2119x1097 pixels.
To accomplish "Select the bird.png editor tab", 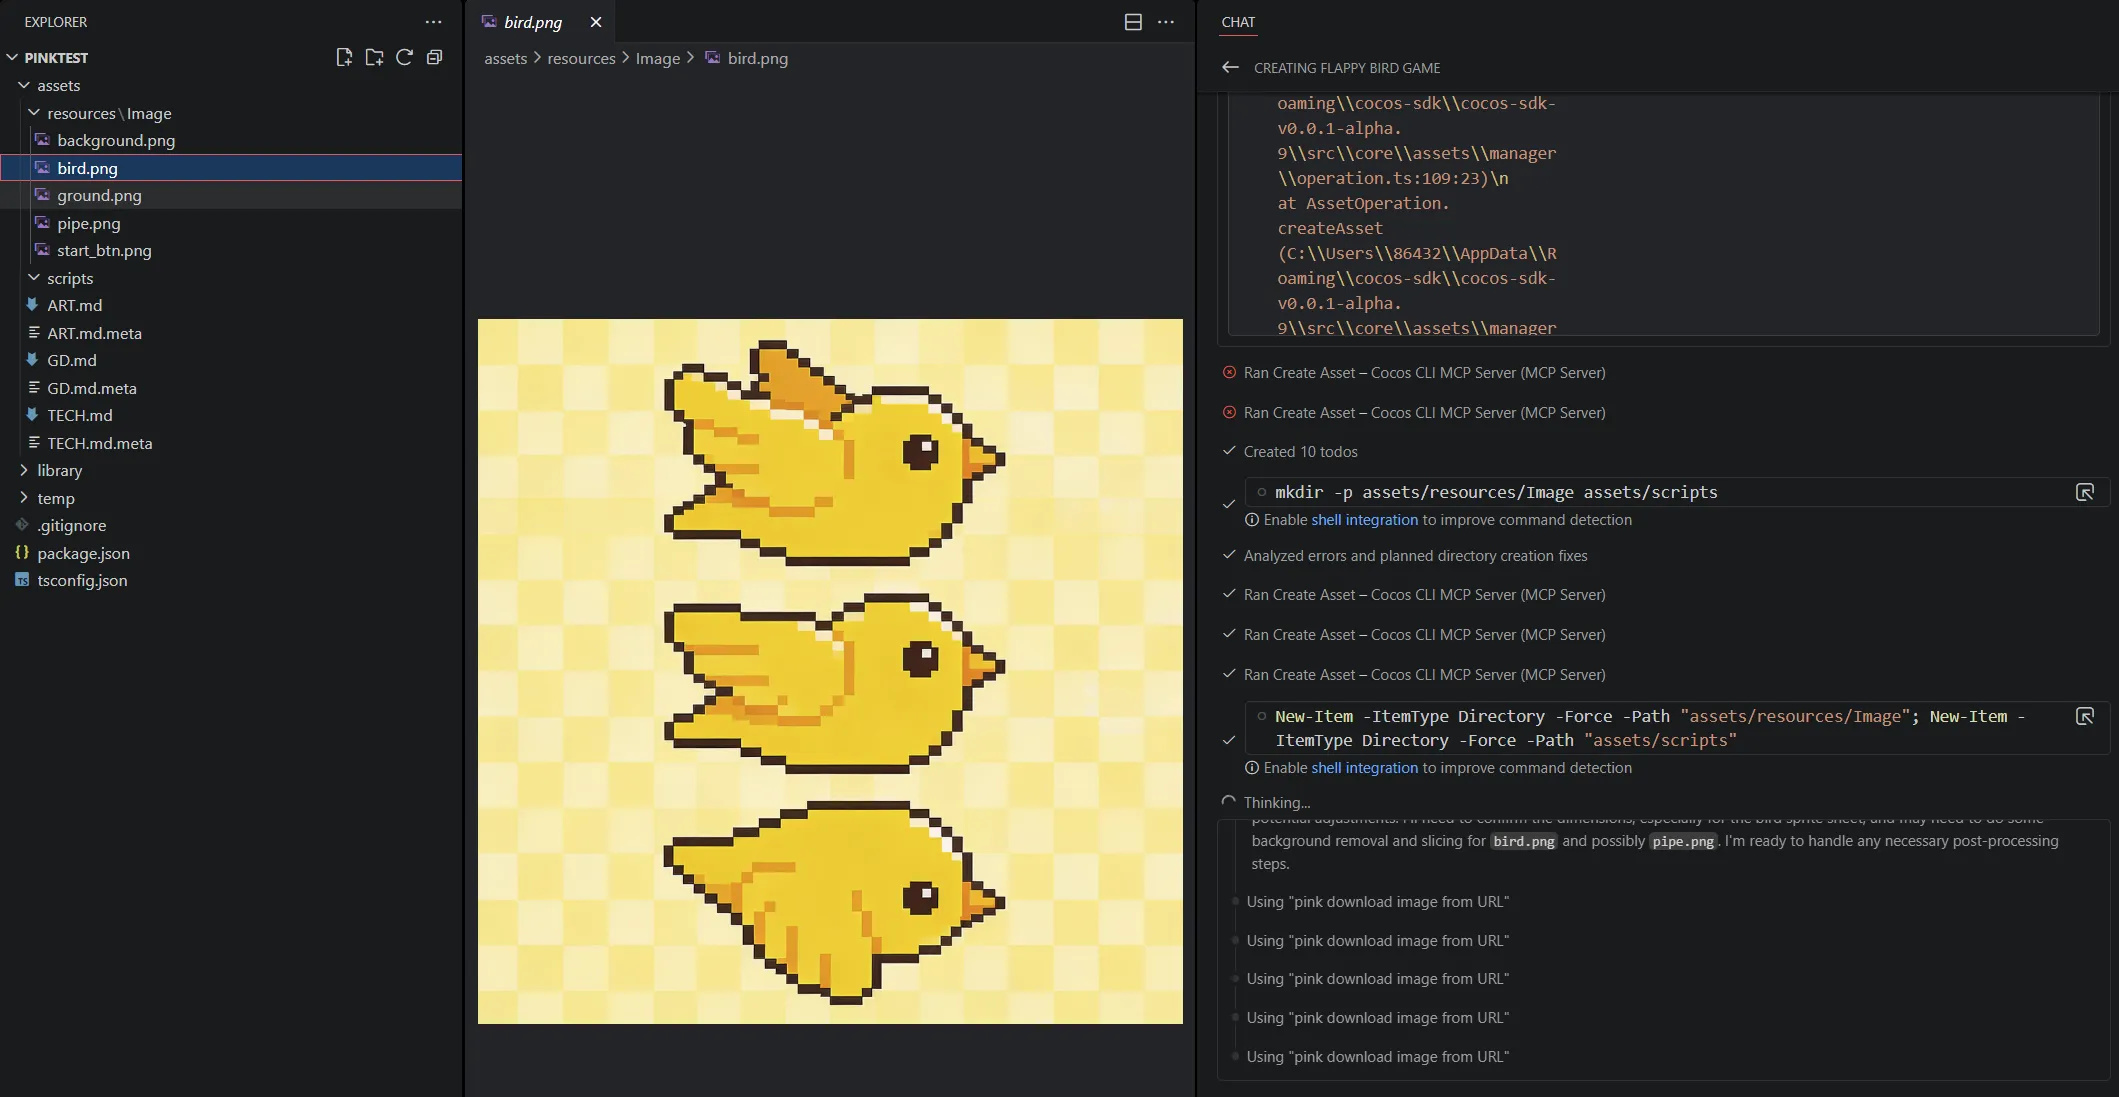I will 532,22.
